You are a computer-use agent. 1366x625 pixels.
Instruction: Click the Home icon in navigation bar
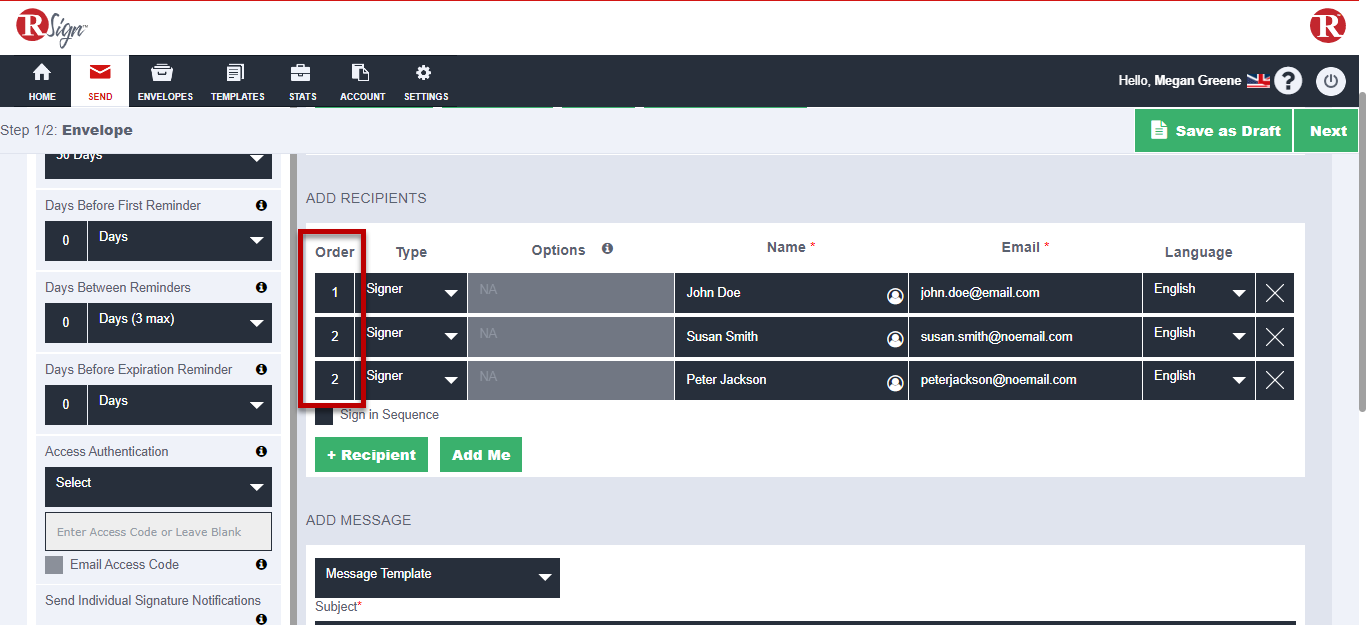pos(42,74)
